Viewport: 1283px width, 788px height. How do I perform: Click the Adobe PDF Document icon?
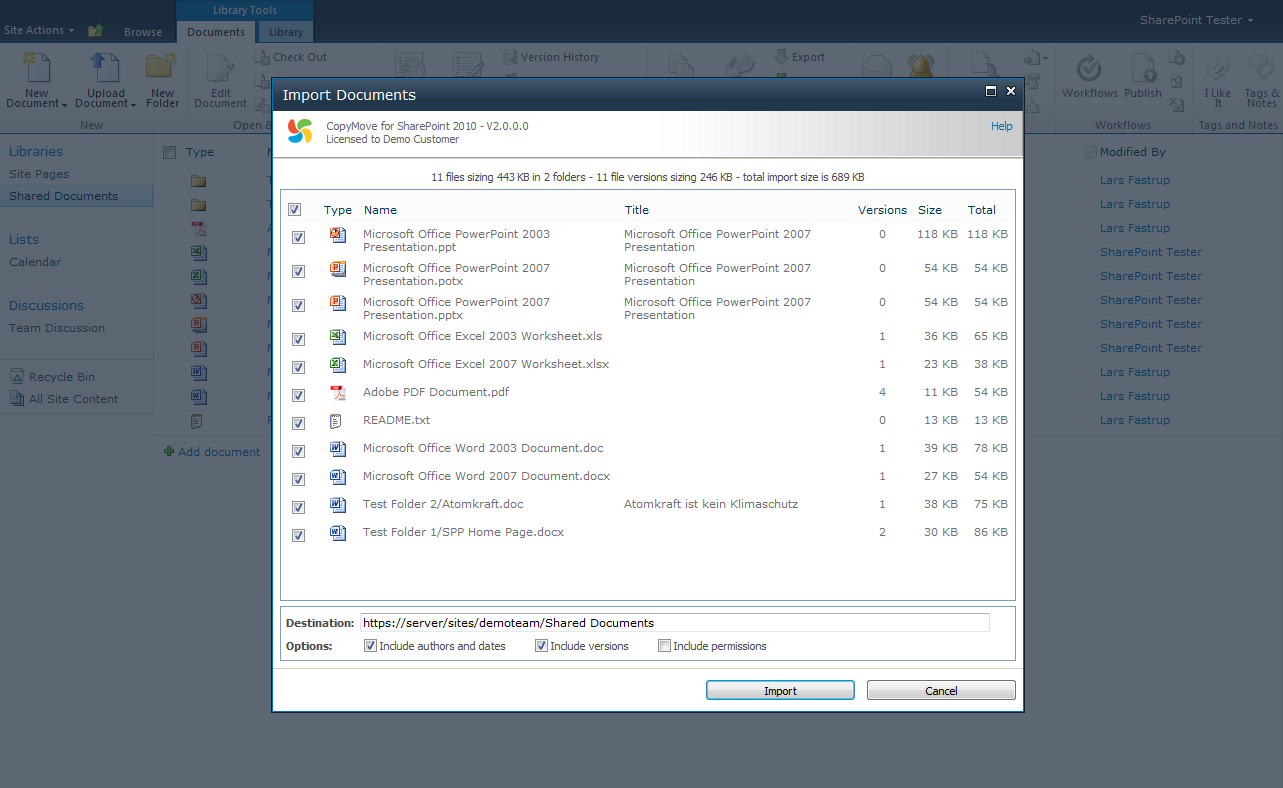(338, 393)
